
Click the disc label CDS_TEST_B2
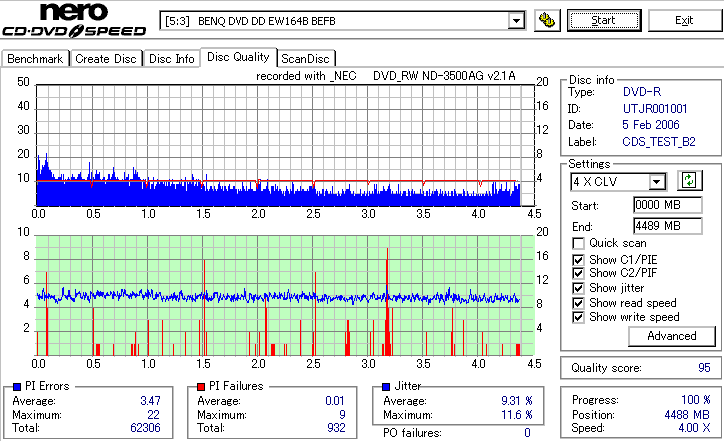[659, 142]
